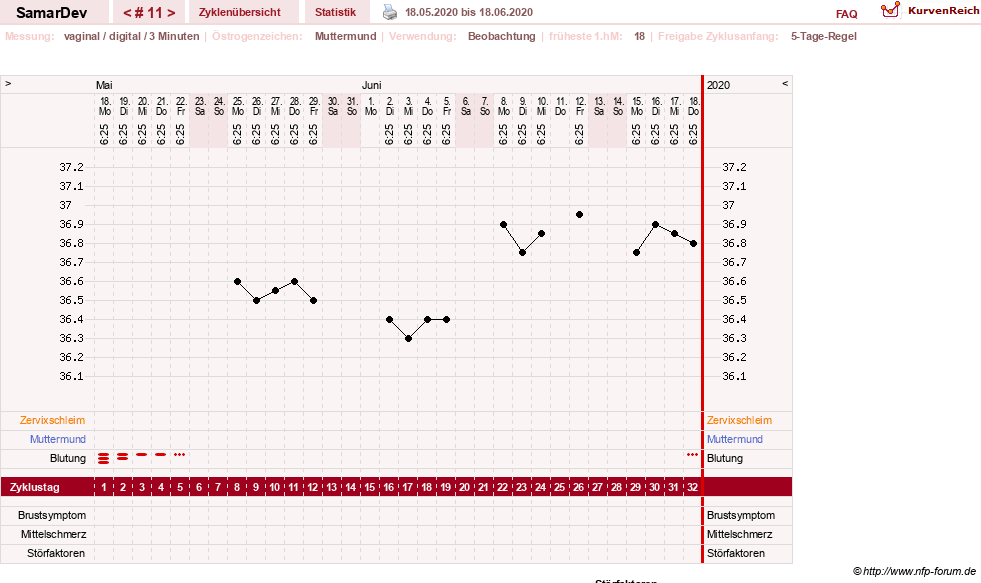Go to next cycle arrow
981x583 pixels.
pos(171,13)
